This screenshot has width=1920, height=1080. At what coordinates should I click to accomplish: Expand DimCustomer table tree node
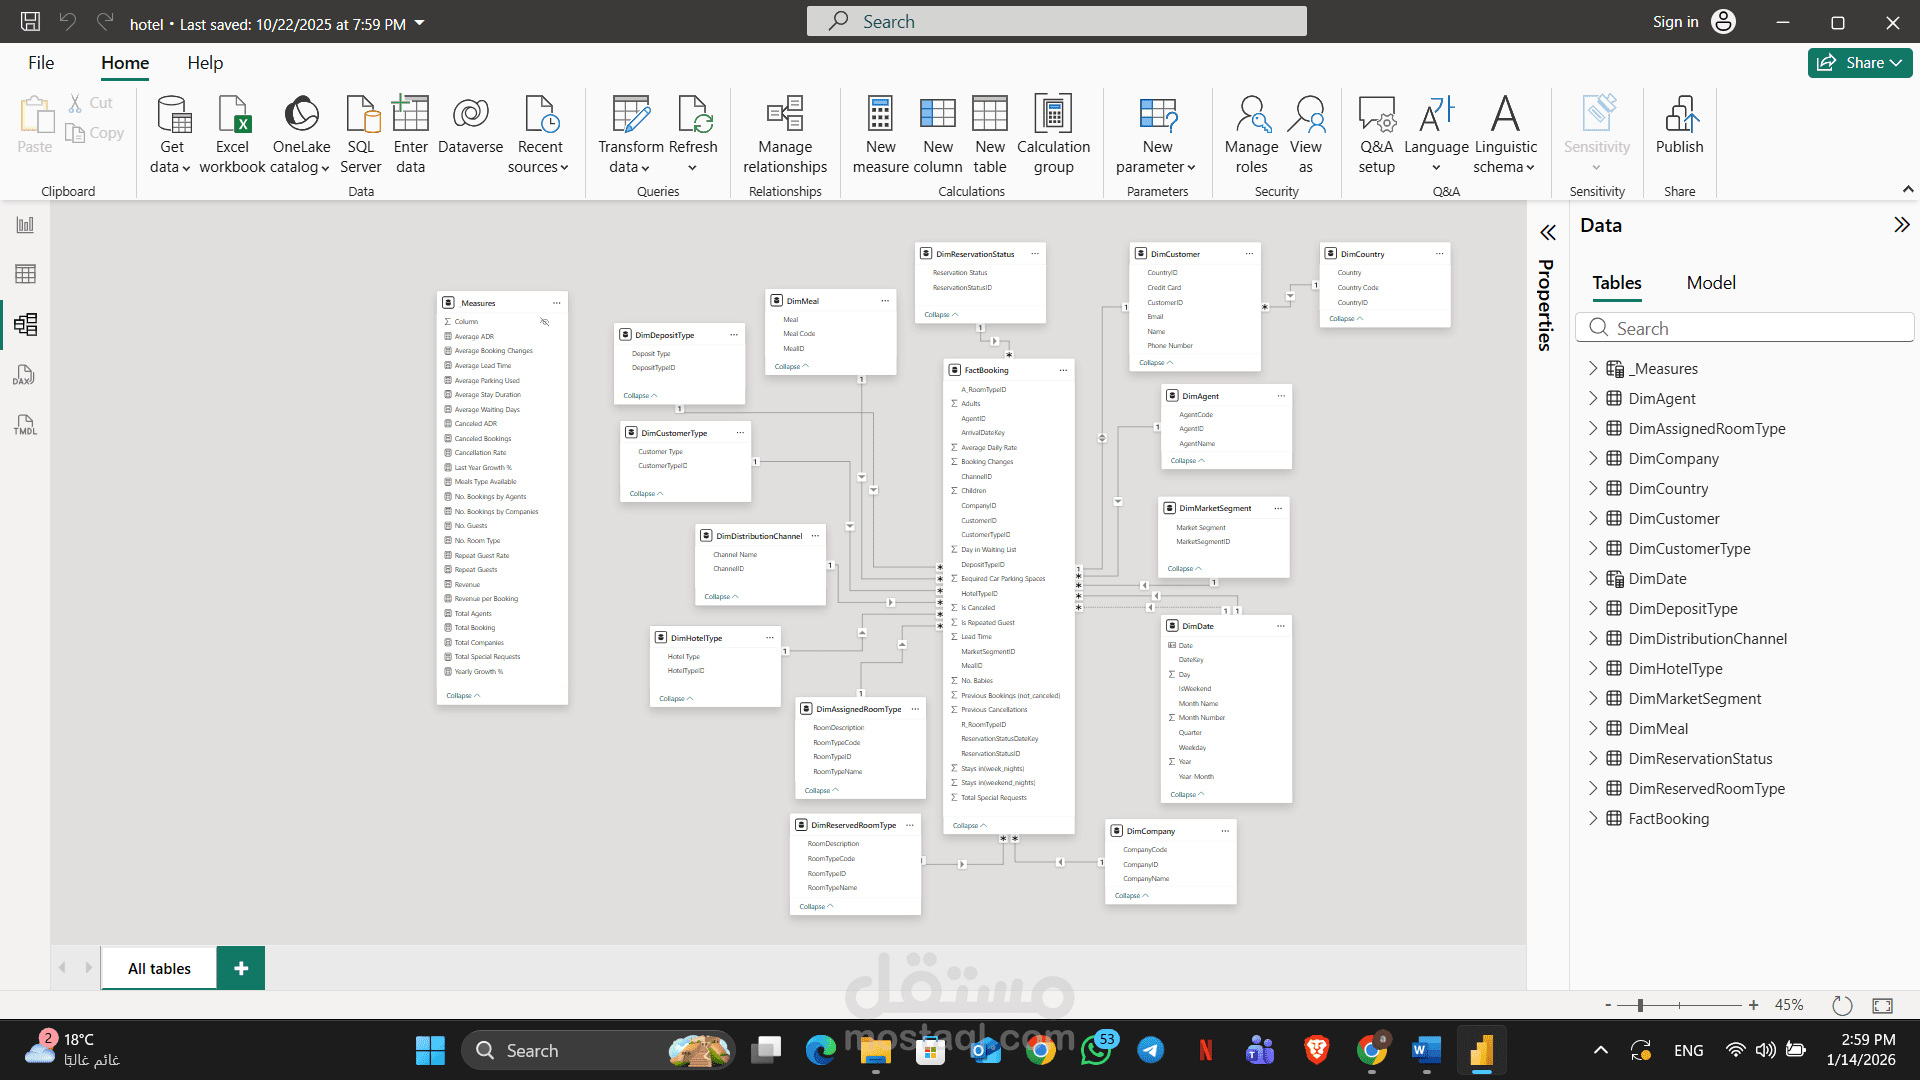(1593, 518)
